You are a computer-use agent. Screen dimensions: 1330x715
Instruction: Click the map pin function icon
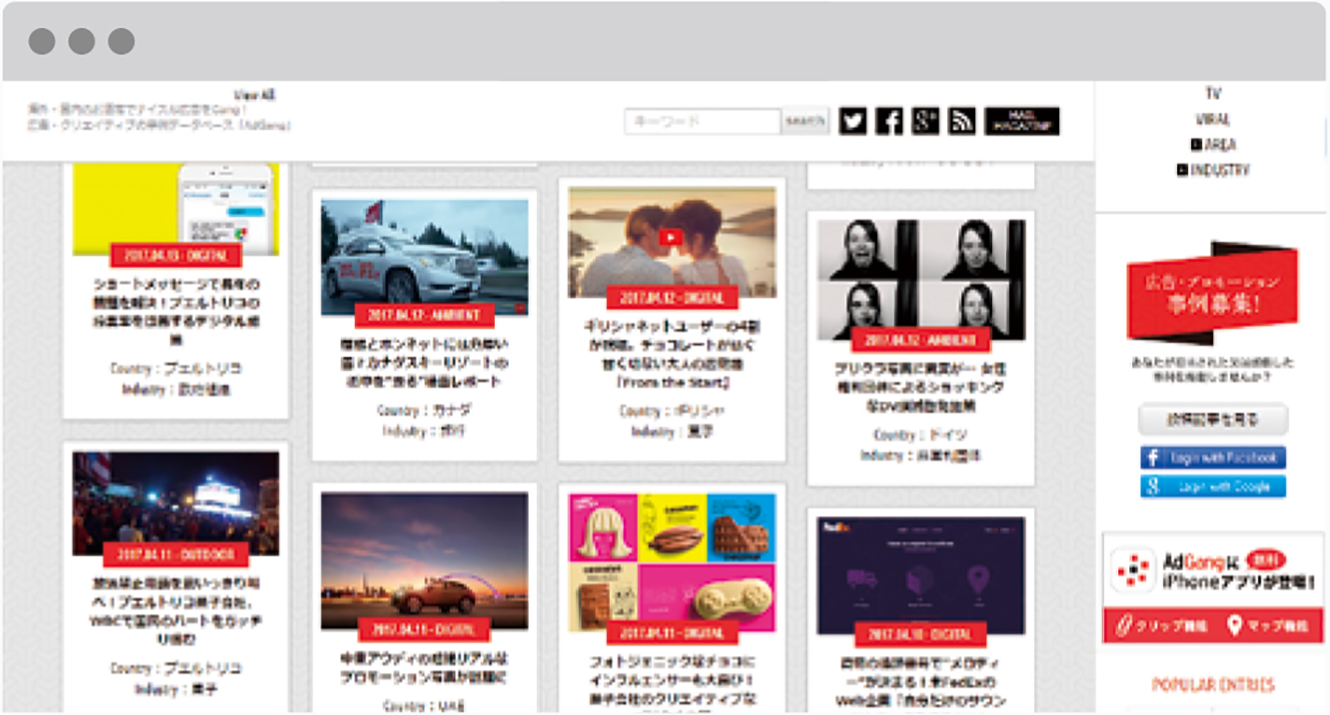1234,626
